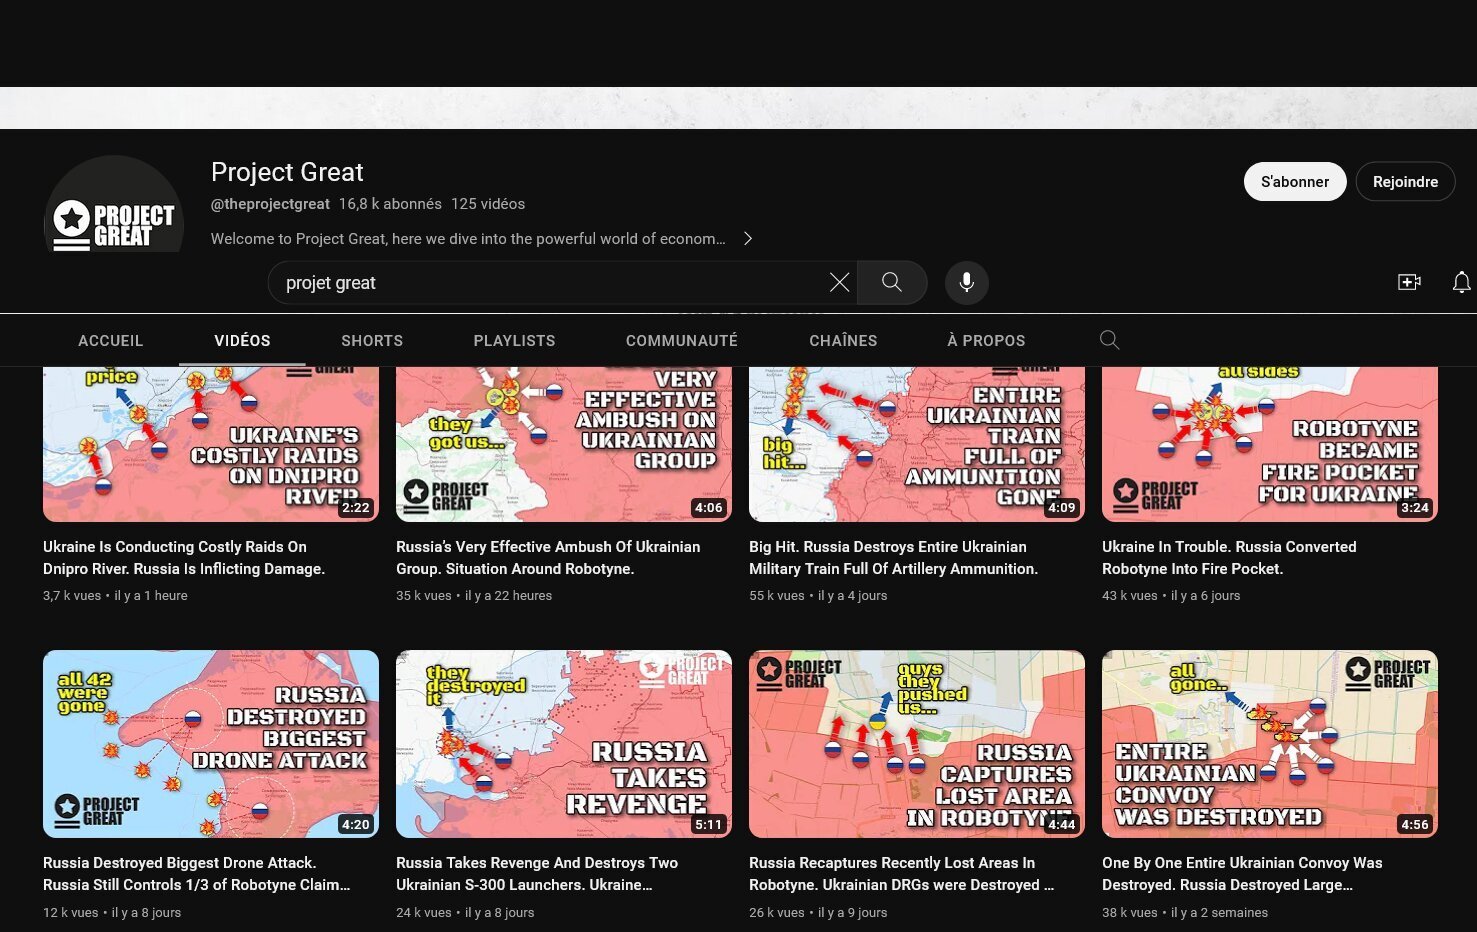Open the Entire Ukrainian Convoy Was Destroyed thumbnail

pyautogui.click(x=1270, y=744)
